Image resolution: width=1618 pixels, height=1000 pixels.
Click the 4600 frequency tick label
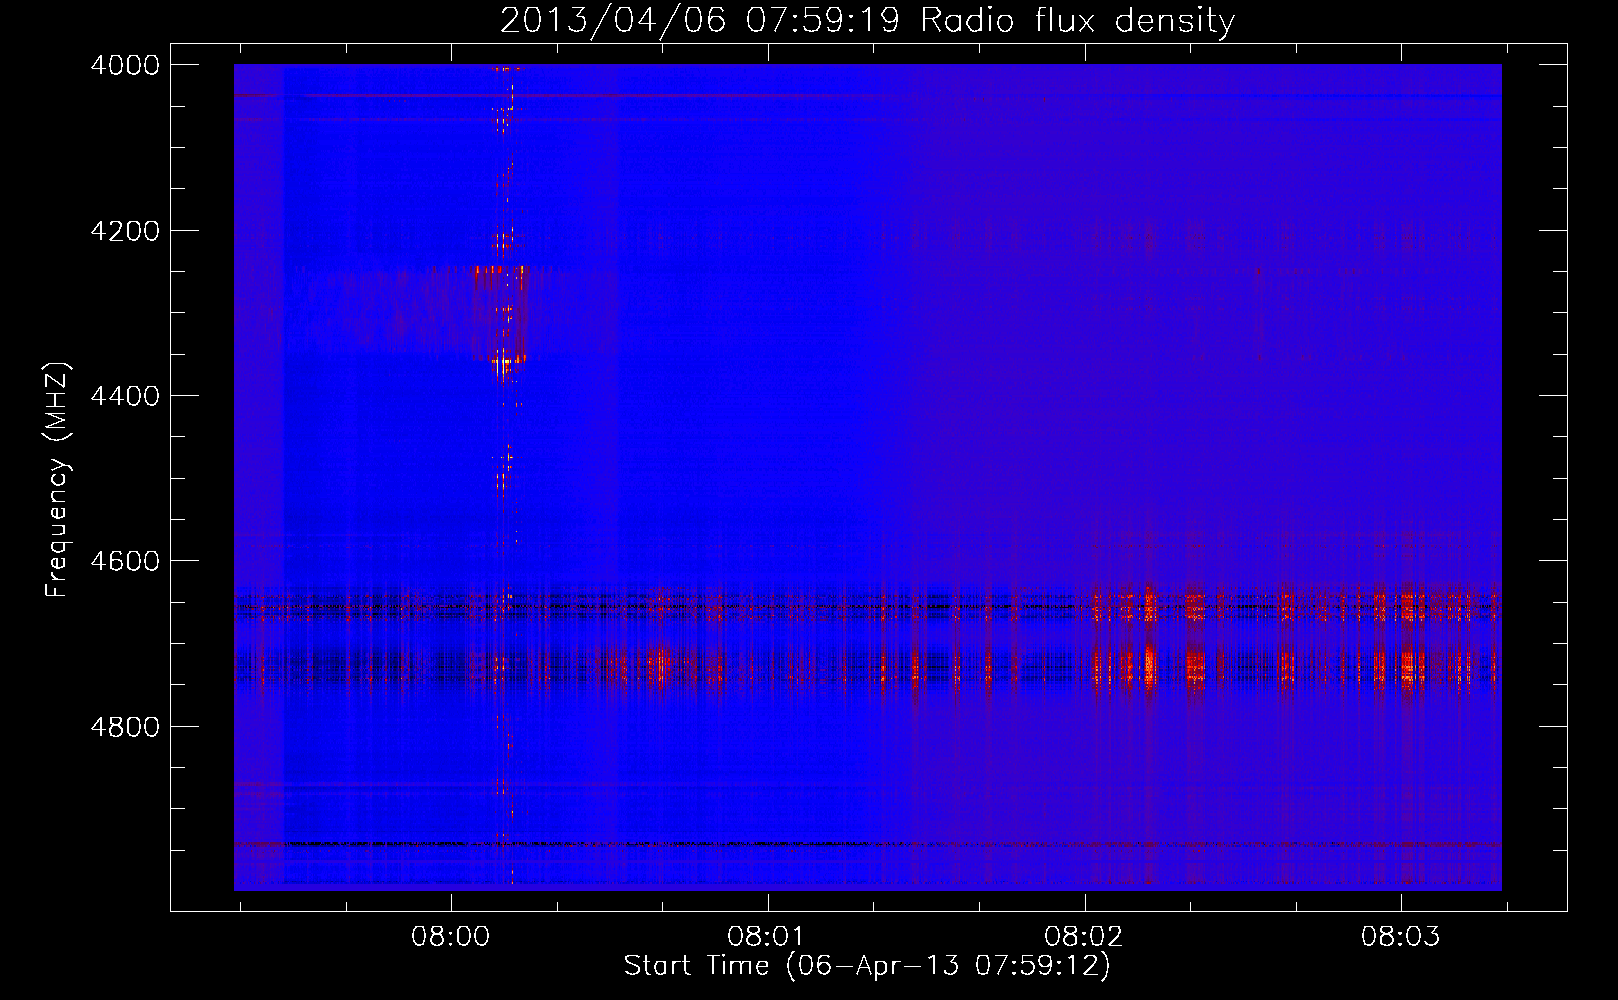125,561
